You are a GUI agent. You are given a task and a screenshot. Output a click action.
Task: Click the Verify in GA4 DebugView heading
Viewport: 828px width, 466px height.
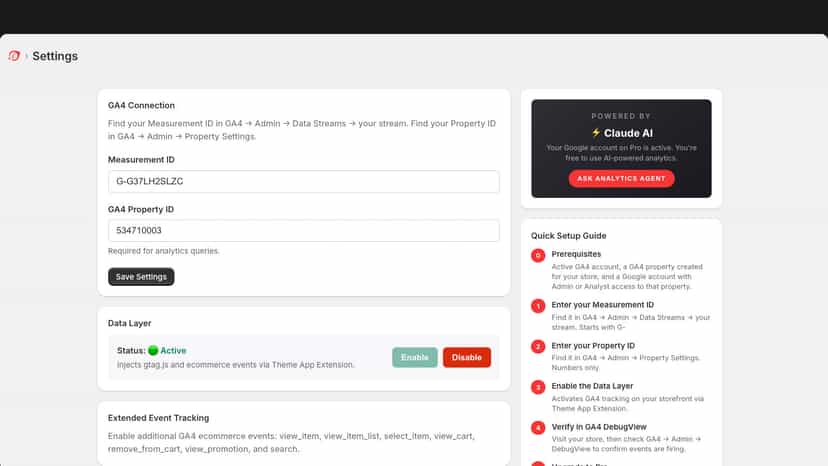[x=599, y=427]
